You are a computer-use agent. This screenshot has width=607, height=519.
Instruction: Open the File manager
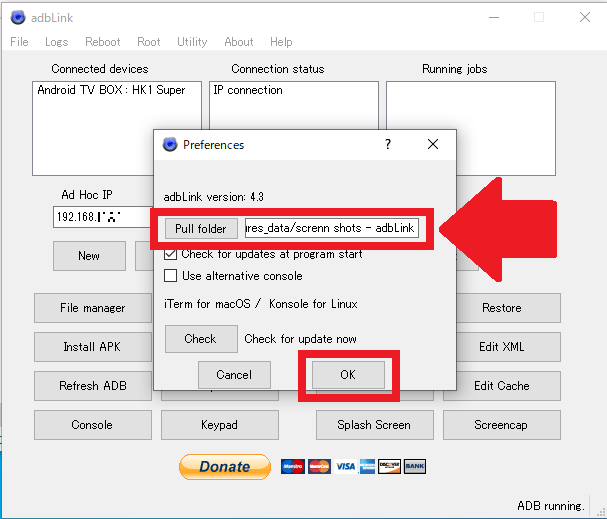tap(93, 308)
